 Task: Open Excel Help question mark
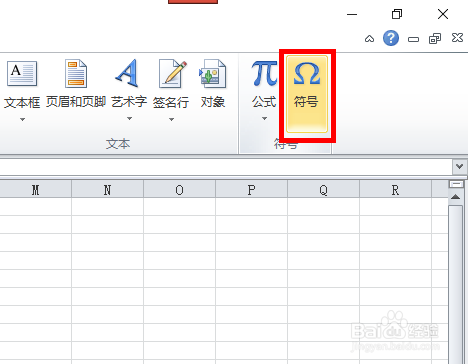[391, 38]
